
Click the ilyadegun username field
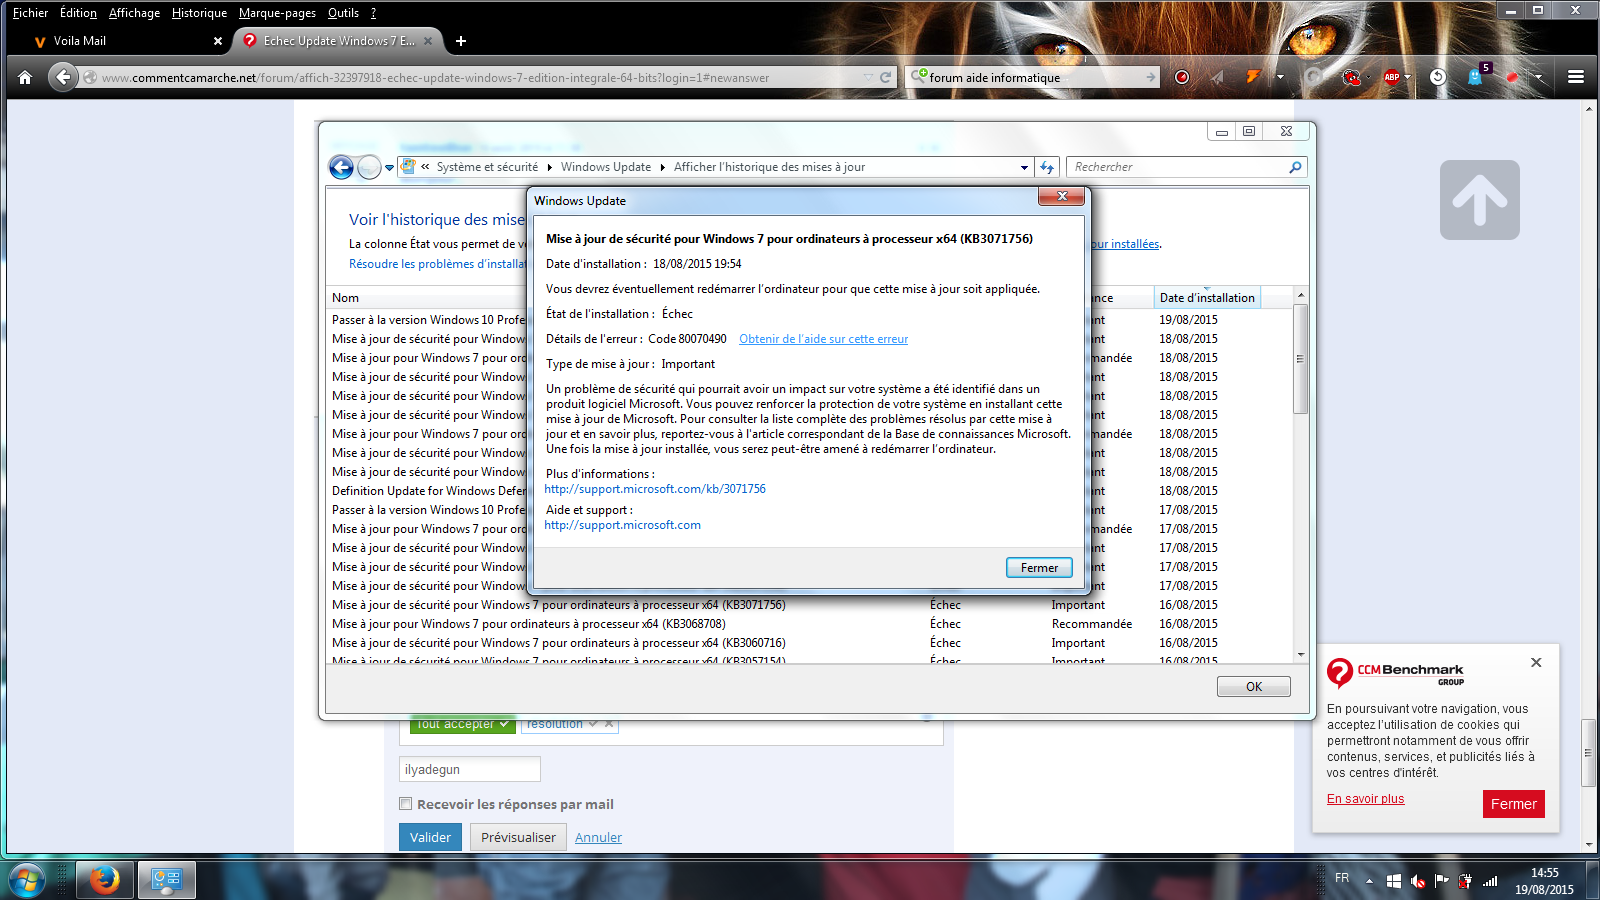click(x=470, y=769)
